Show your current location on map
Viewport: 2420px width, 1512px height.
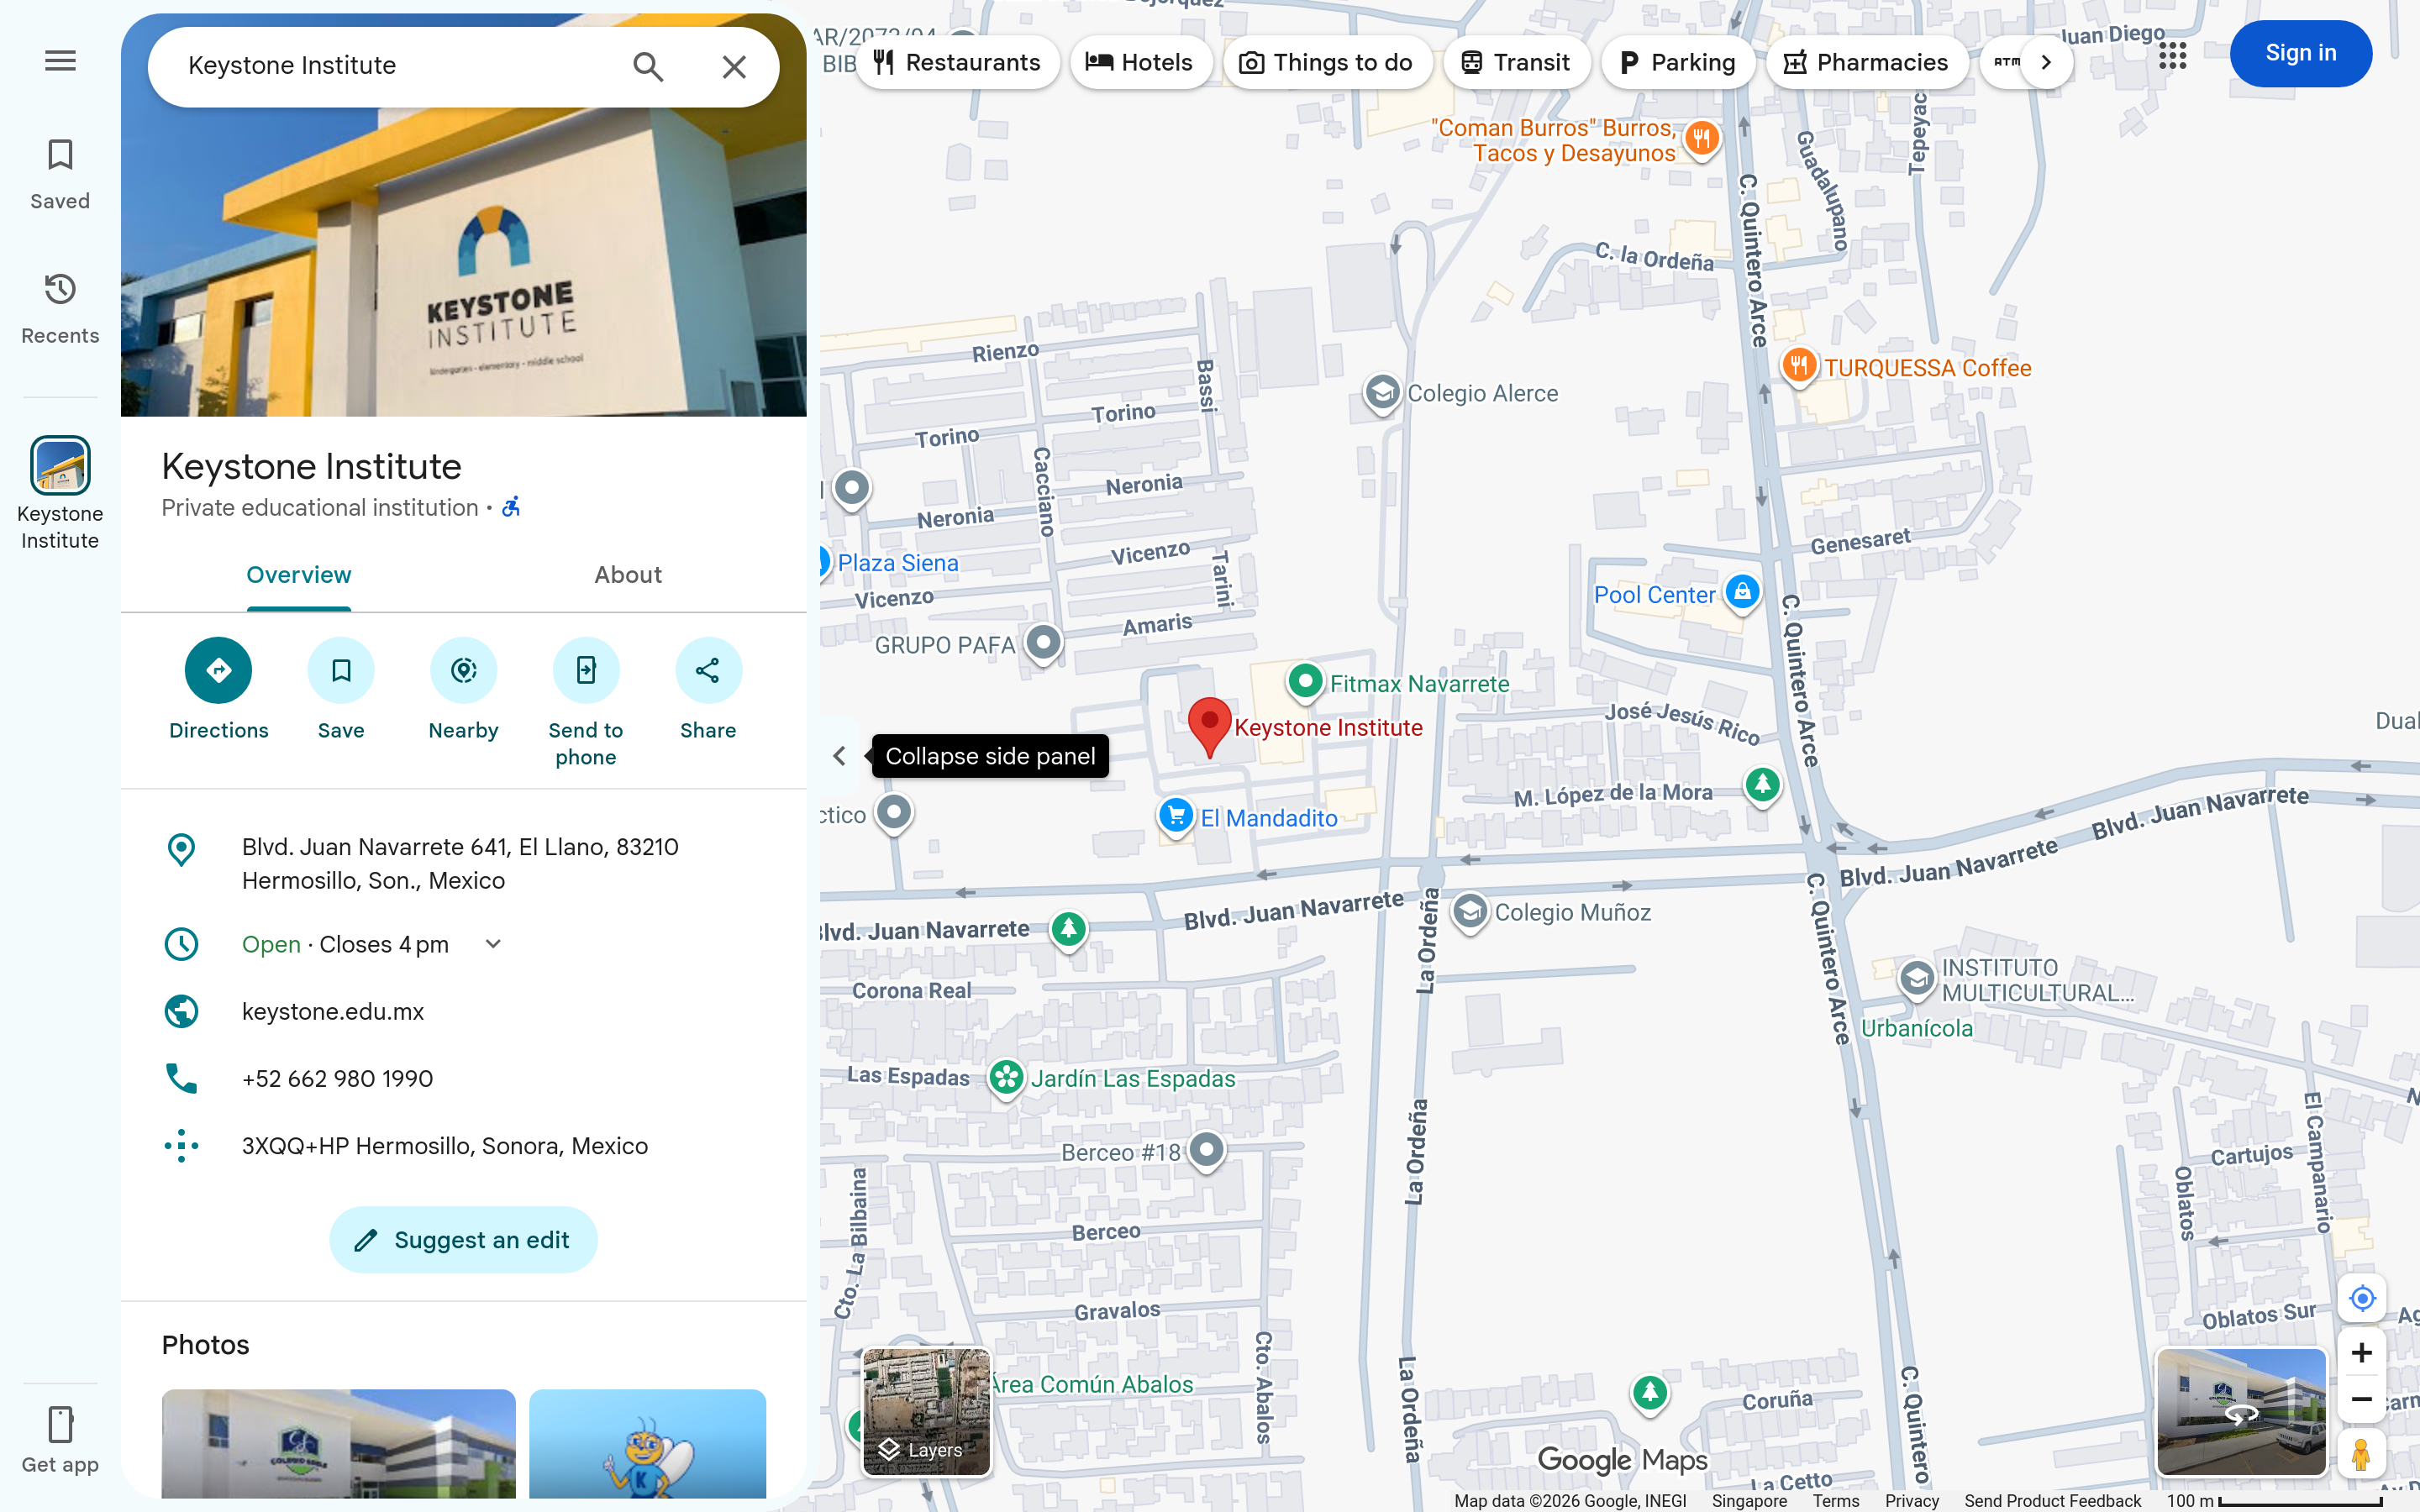pyautogui.click(x=2362, y=1298)
